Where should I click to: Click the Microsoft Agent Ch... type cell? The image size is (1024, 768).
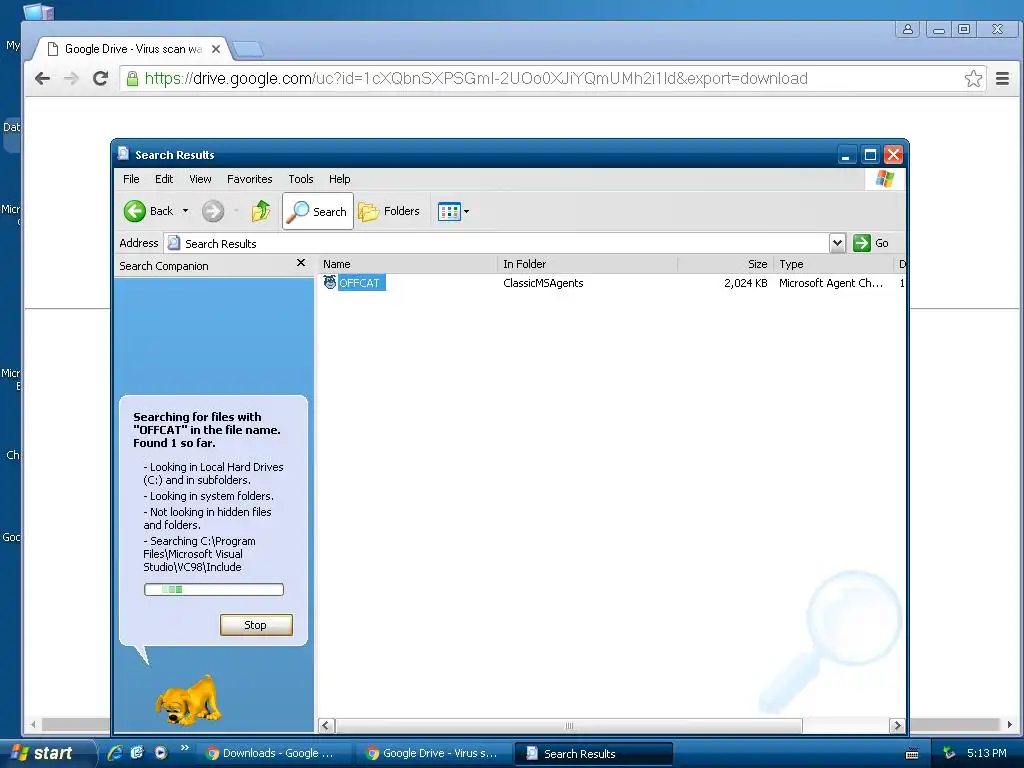pos(831,283)
